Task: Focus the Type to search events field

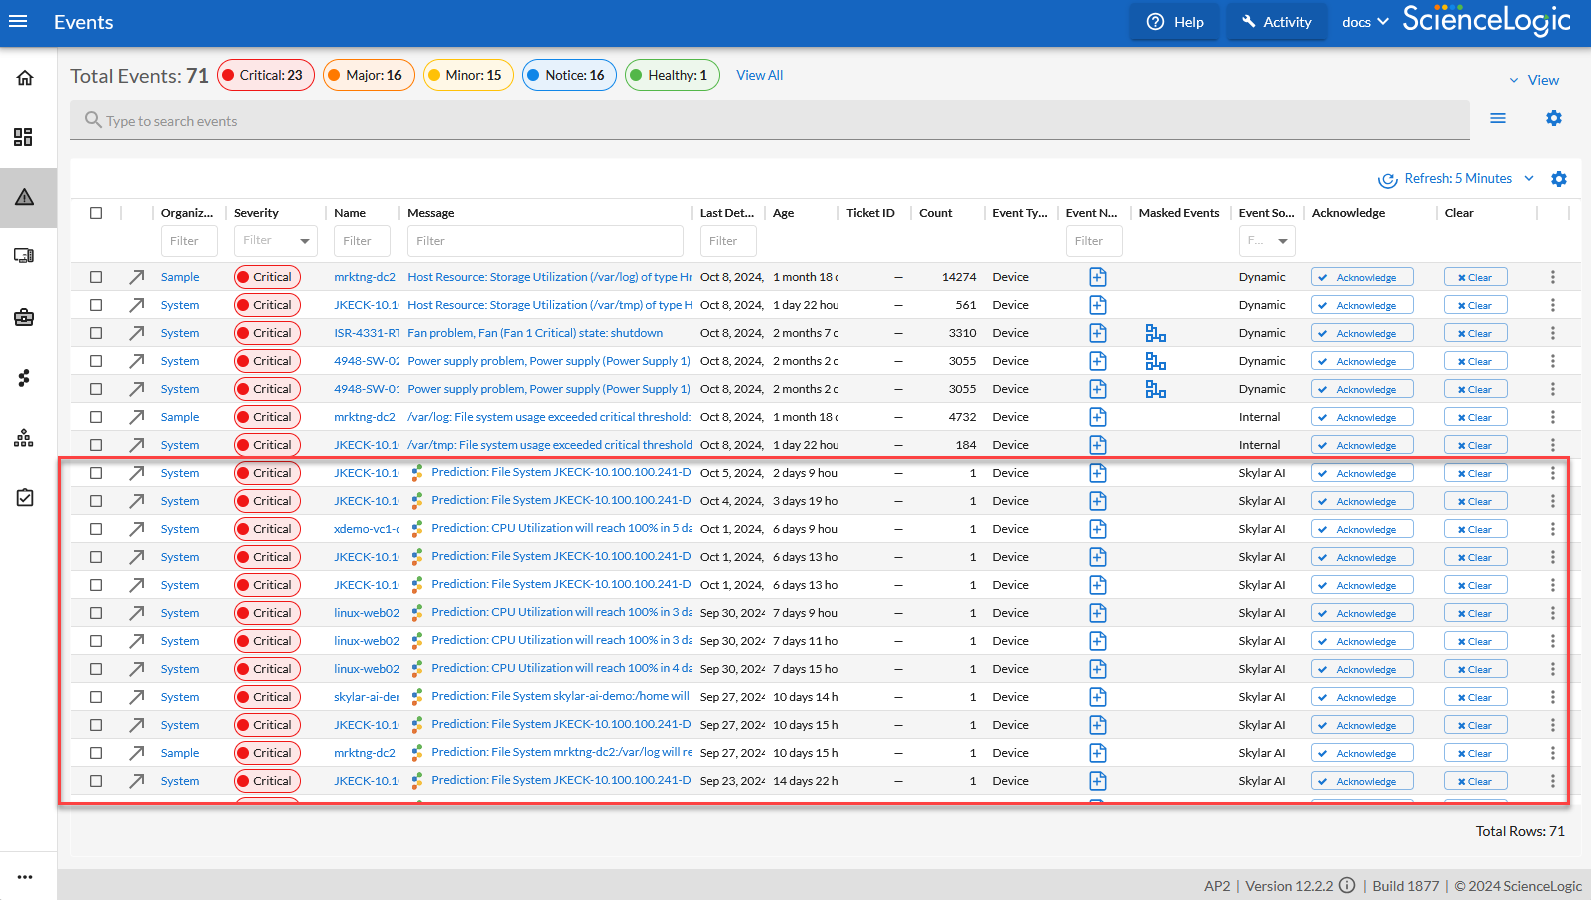Action: [770, 120]
